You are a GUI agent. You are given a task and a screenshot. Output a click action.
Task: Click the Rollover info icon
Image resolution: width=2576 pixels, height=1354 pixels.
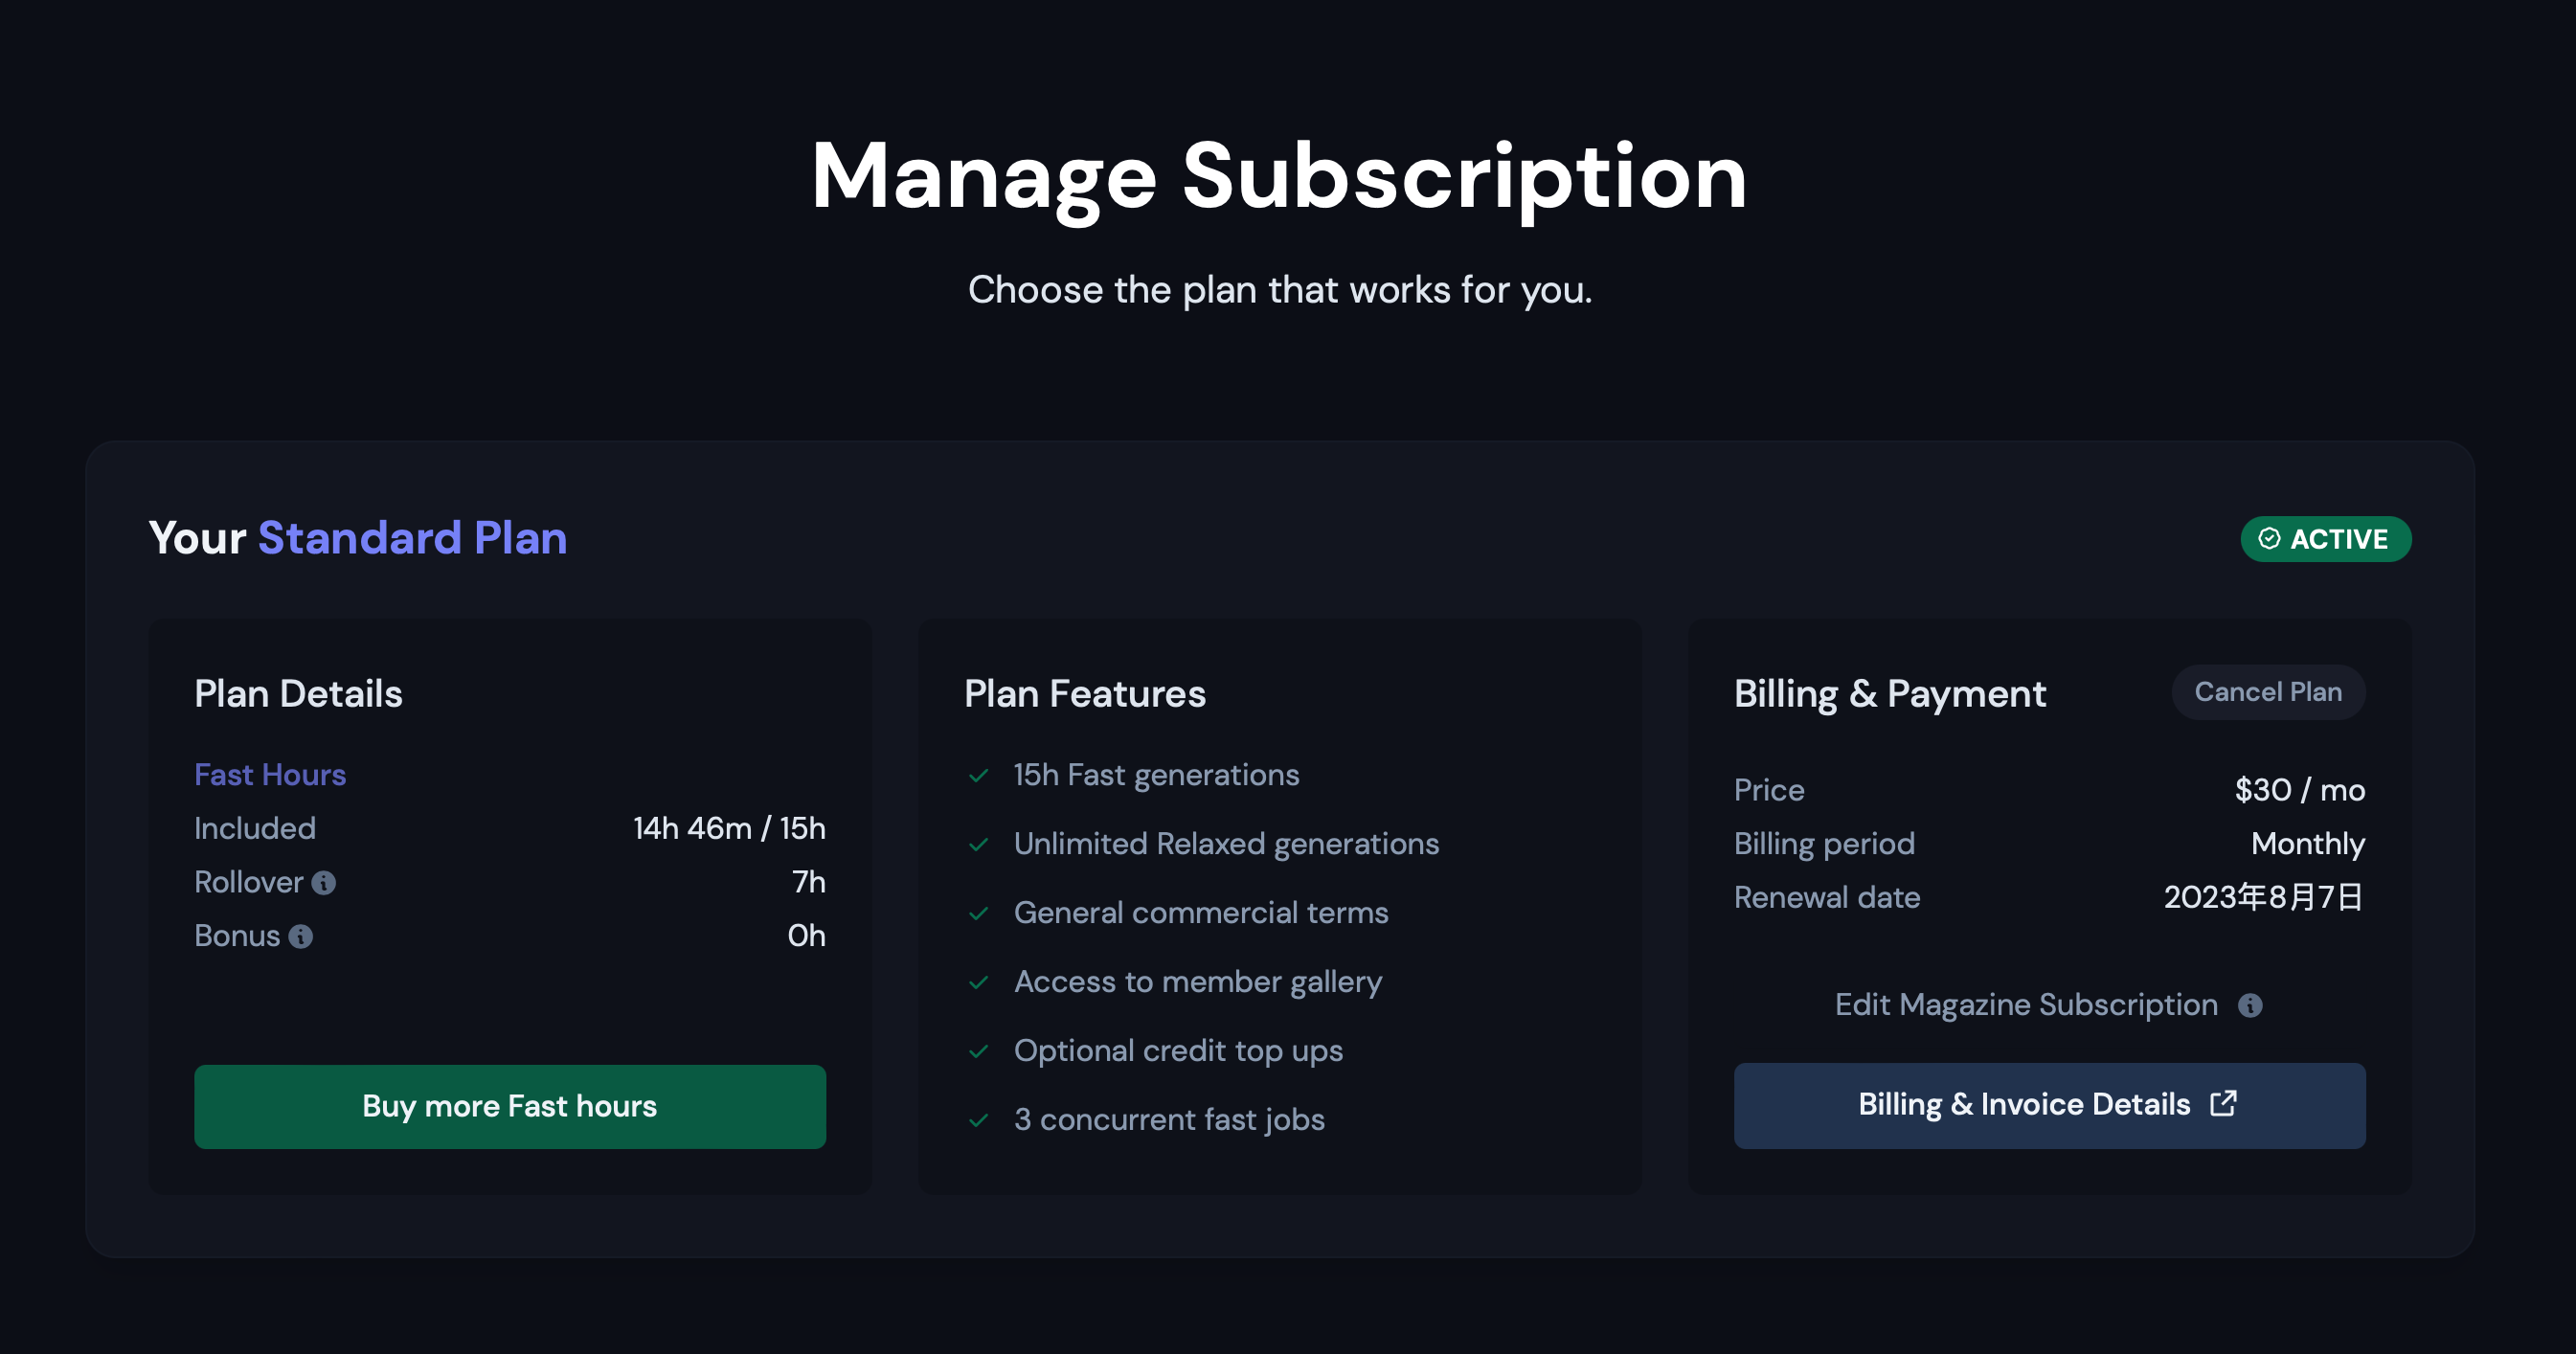[323, 883]
